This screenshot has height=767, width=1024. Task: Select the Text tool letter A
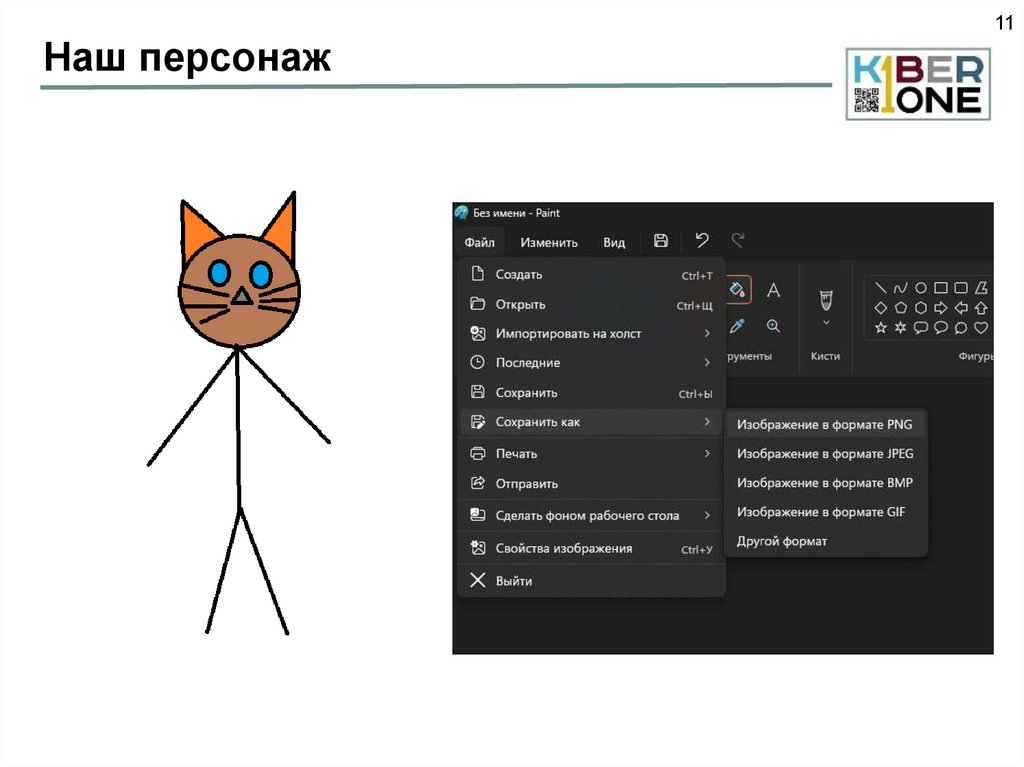(773, 290)
